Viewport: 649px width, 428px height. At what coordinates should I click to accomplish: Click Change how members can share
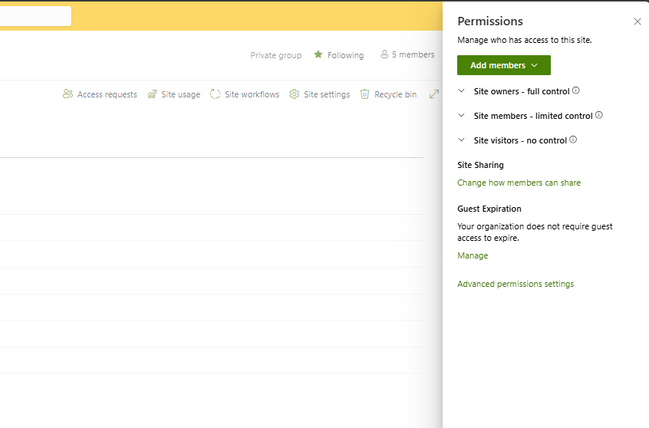pyautogui.click(x=519, y=183)
